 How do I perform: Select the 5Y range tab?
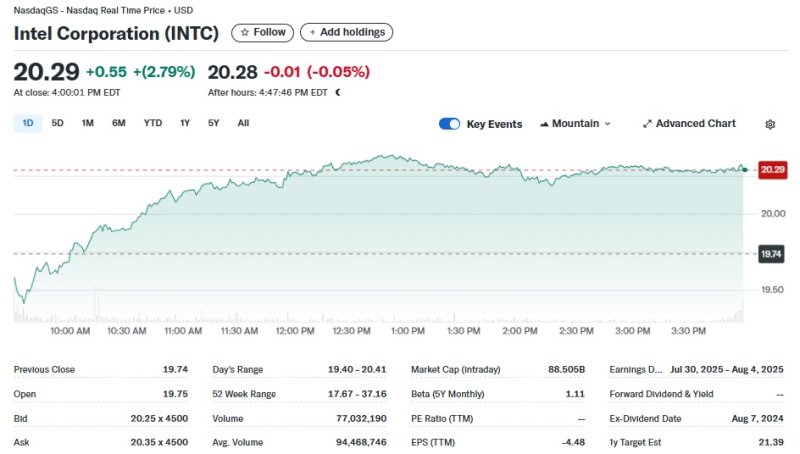pos(213,123)
